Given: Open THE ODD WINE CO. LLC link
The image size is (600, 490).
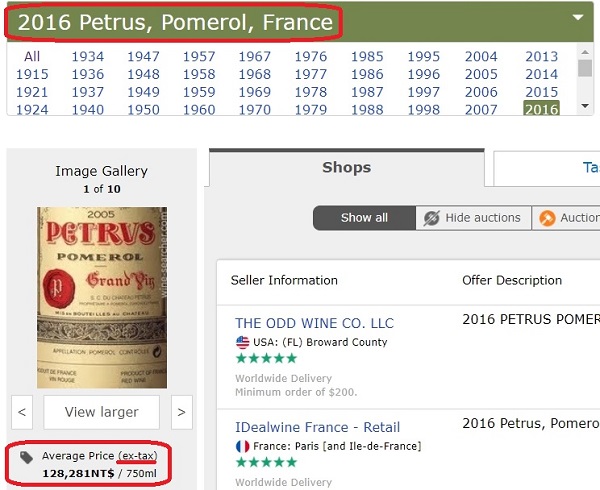Looking at the screenshot, I should click(314, 323).
